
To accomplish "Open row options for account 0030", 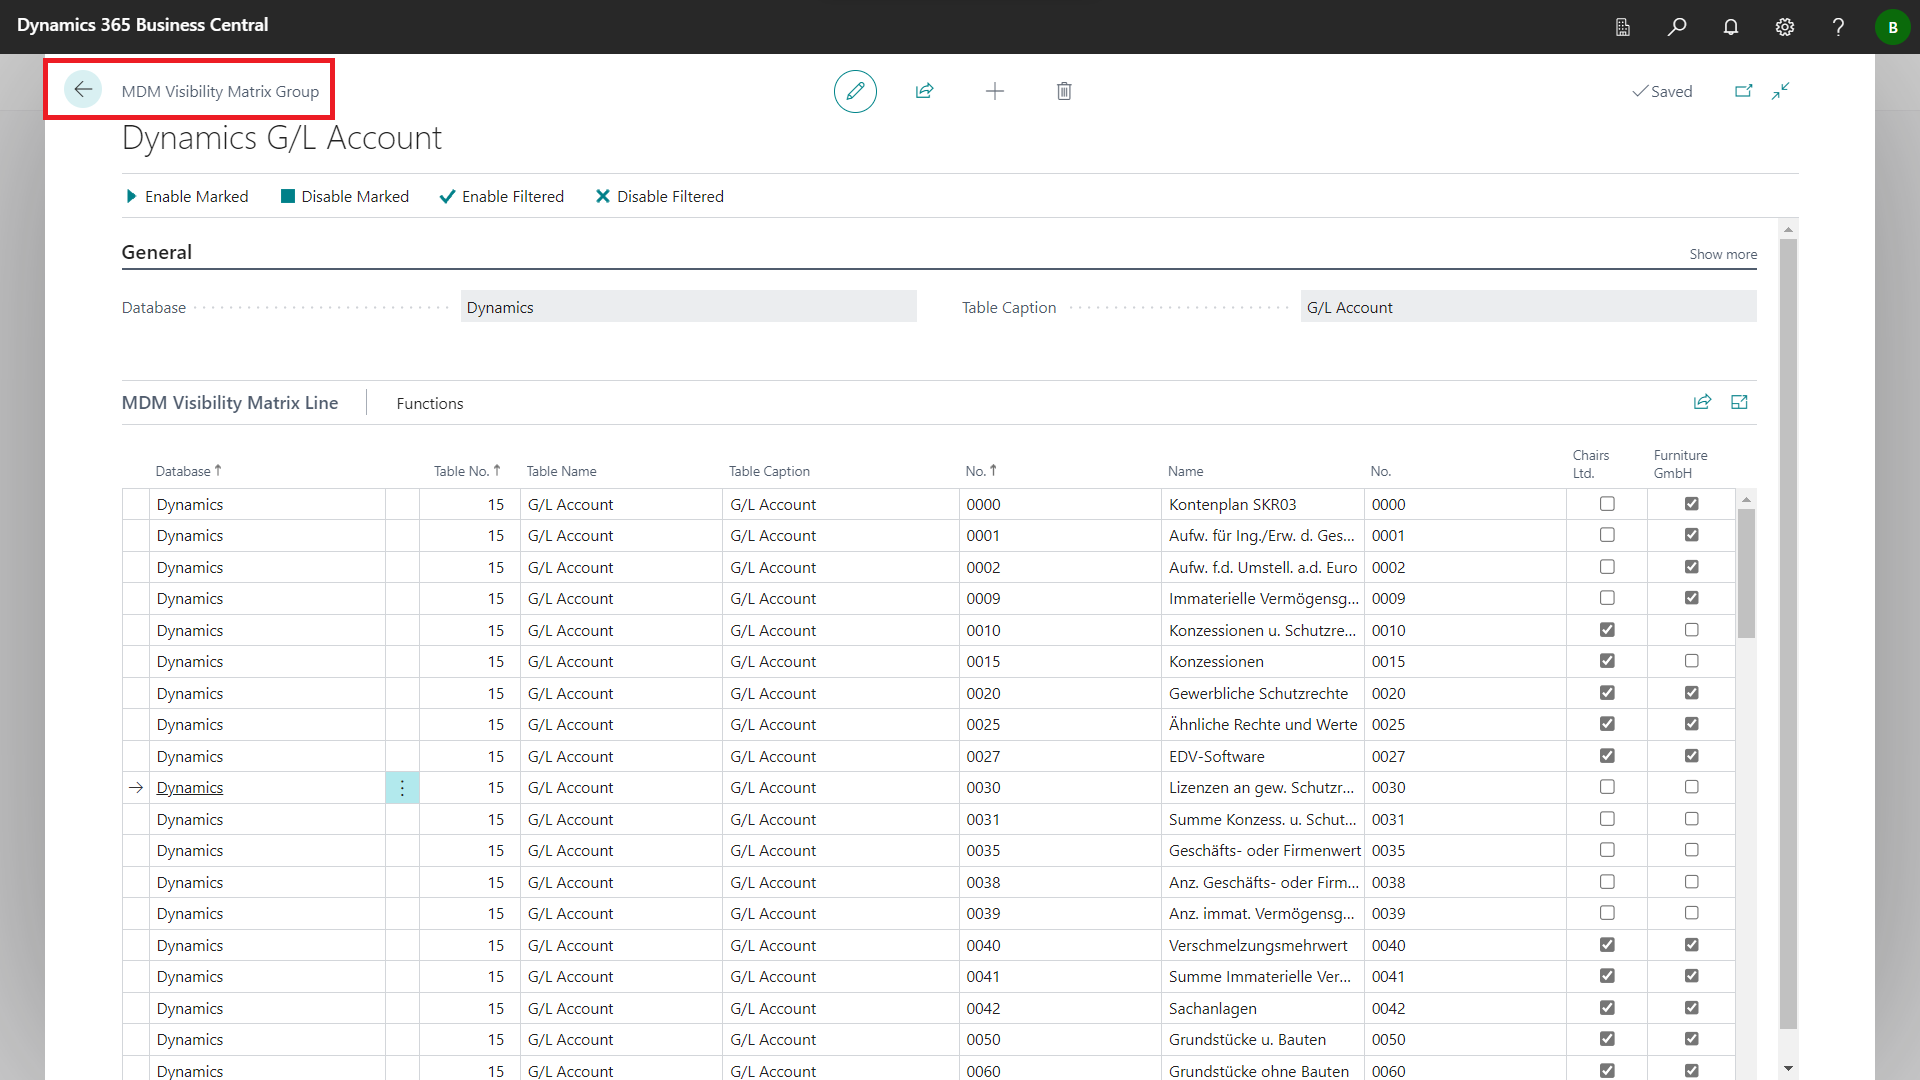I will coord(402,788).
